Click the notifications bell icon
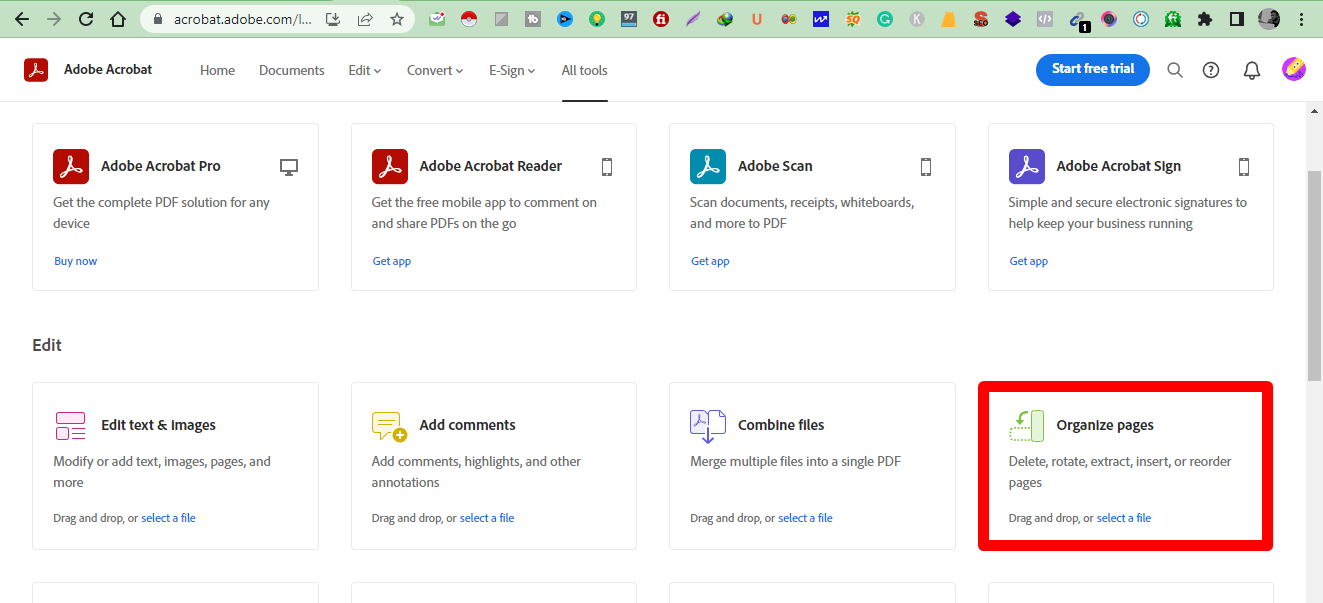Image resolution: width=1323 pixels, height=603 pixels. (1251, 69)
